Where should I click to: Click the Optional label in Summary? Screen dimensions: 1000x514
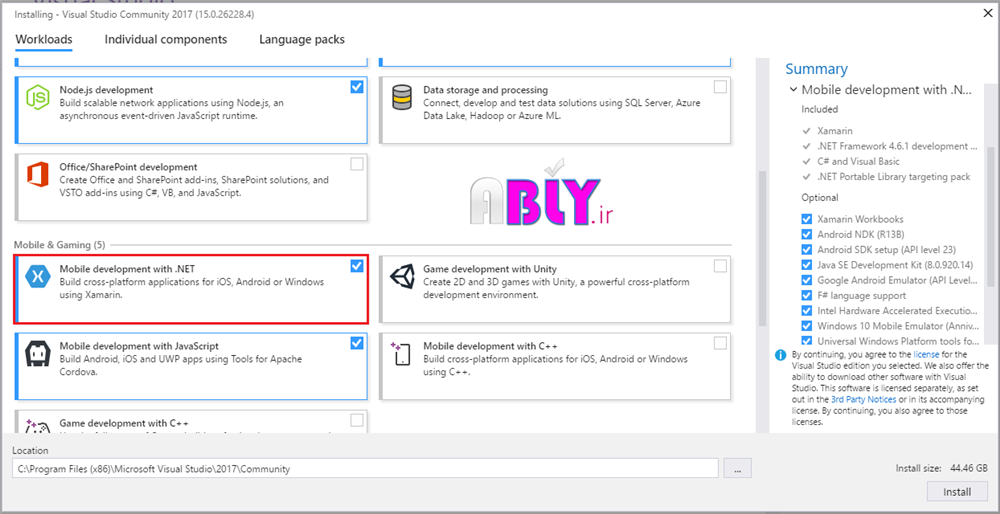click(x=820, y=198)
